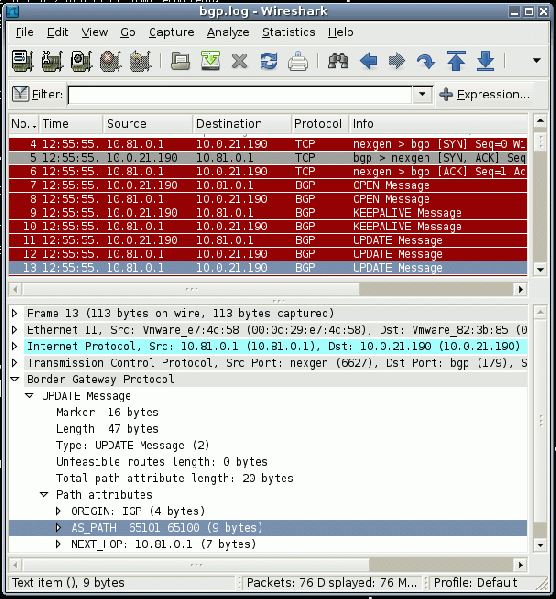Sort packets by the Time column
This screenshot has height=599, width=556.
71,124
